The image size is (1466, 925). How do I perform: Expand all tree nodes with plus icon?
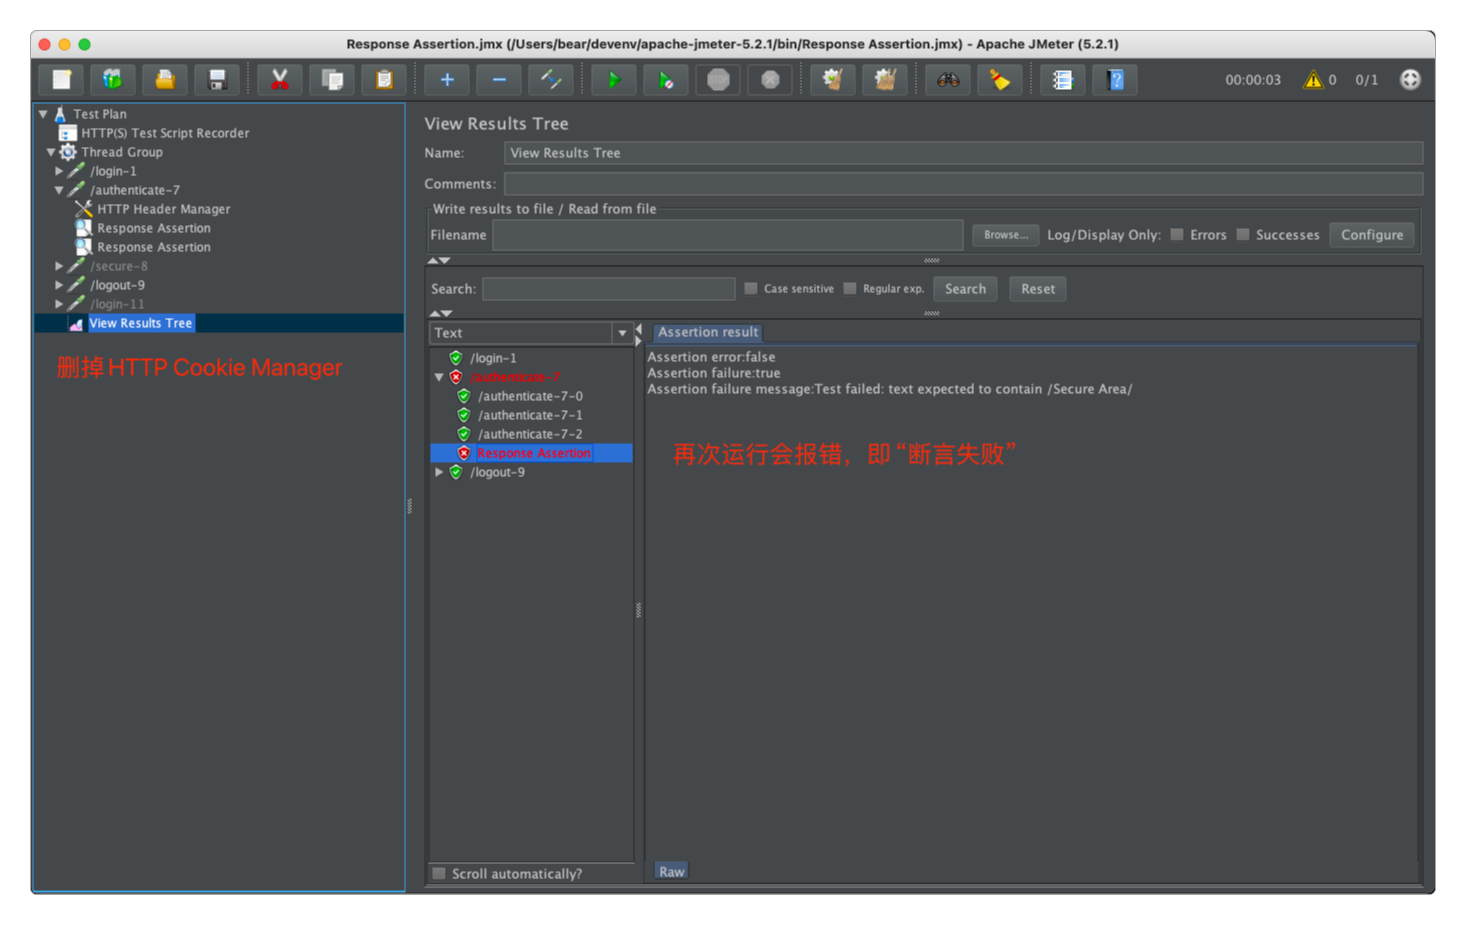point(447,80)
